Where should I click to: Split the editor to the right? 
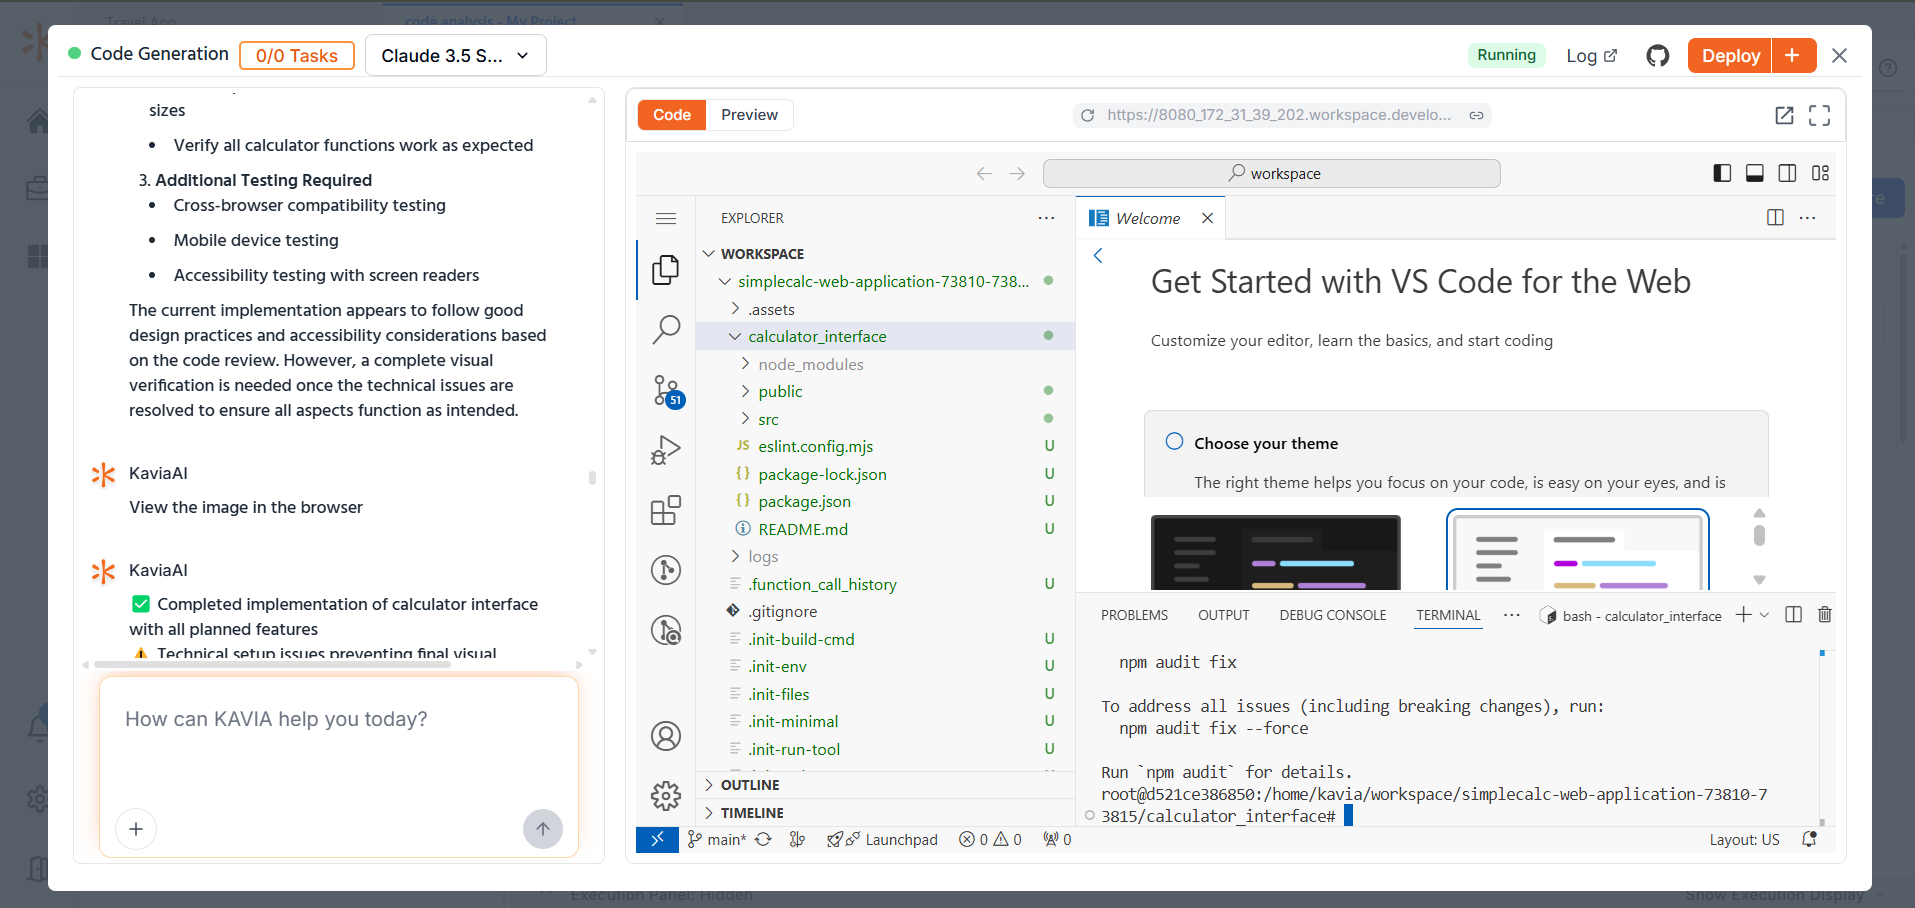1776,218
